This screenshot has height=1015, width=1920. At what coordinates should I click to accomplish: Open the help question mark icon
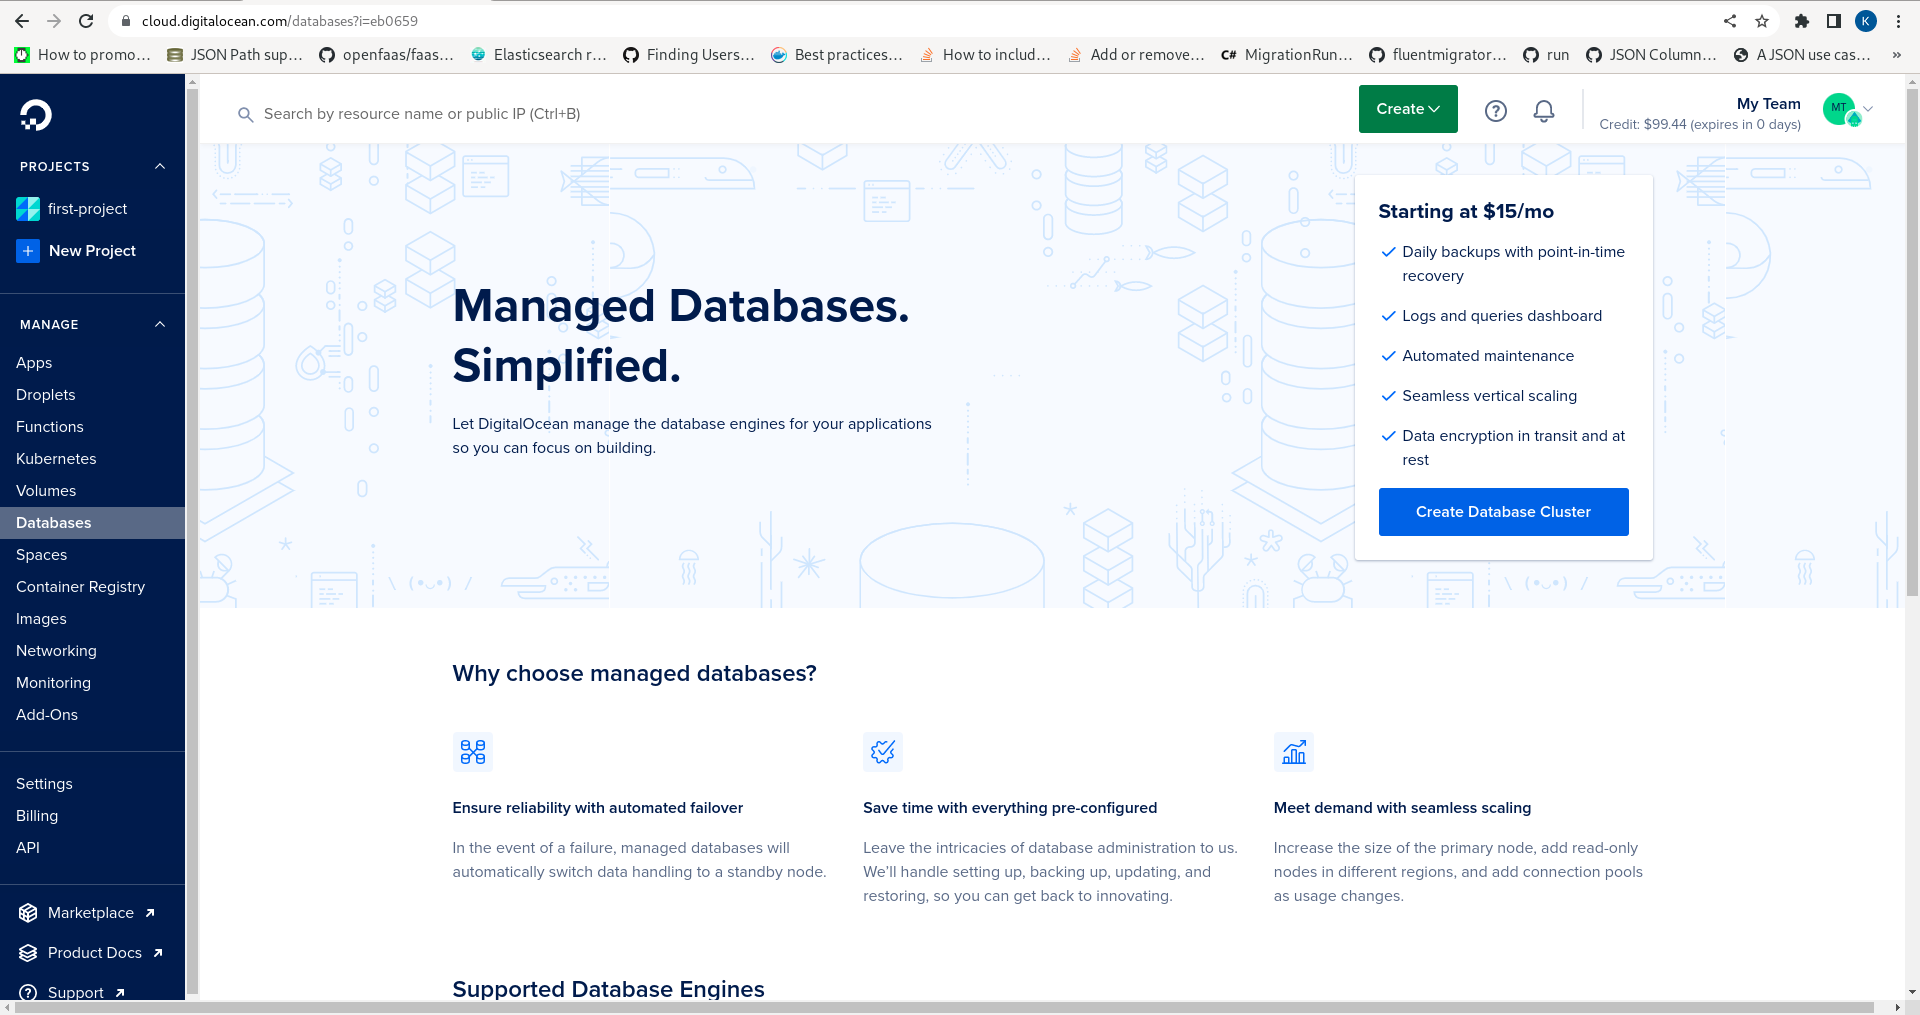(x=1495, y=111)
